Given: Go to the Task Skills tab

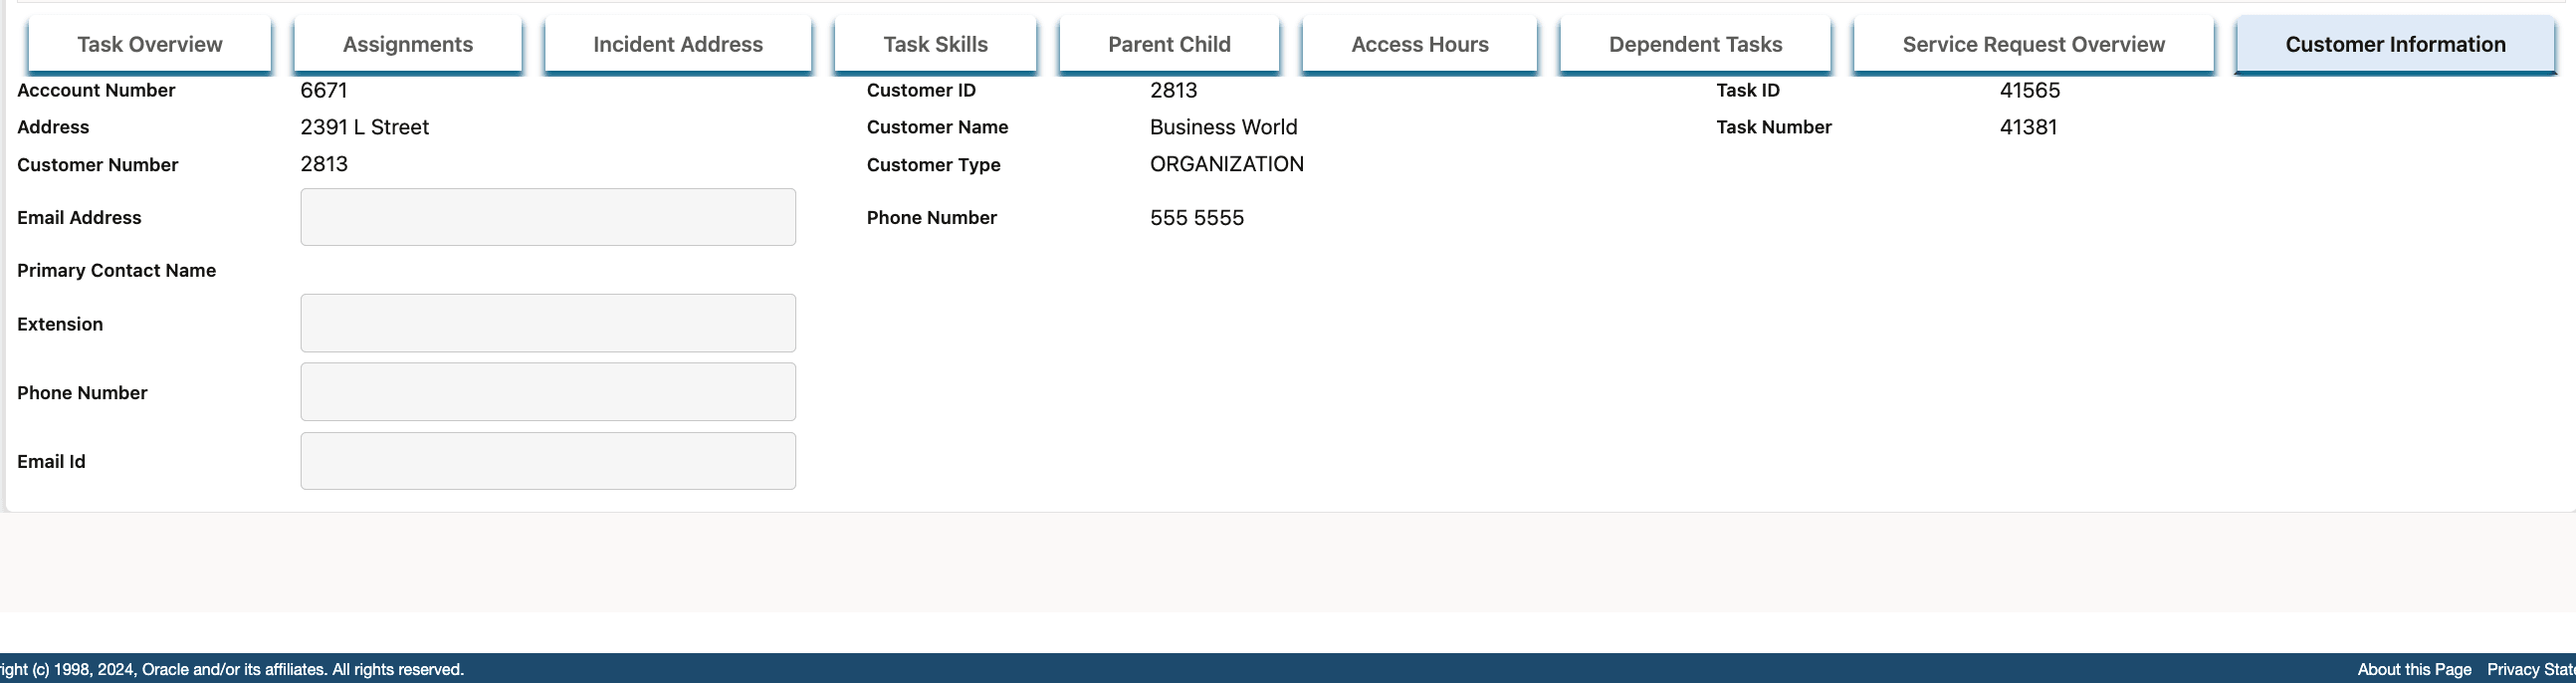Looking at the screenshot, I should 935,44.
